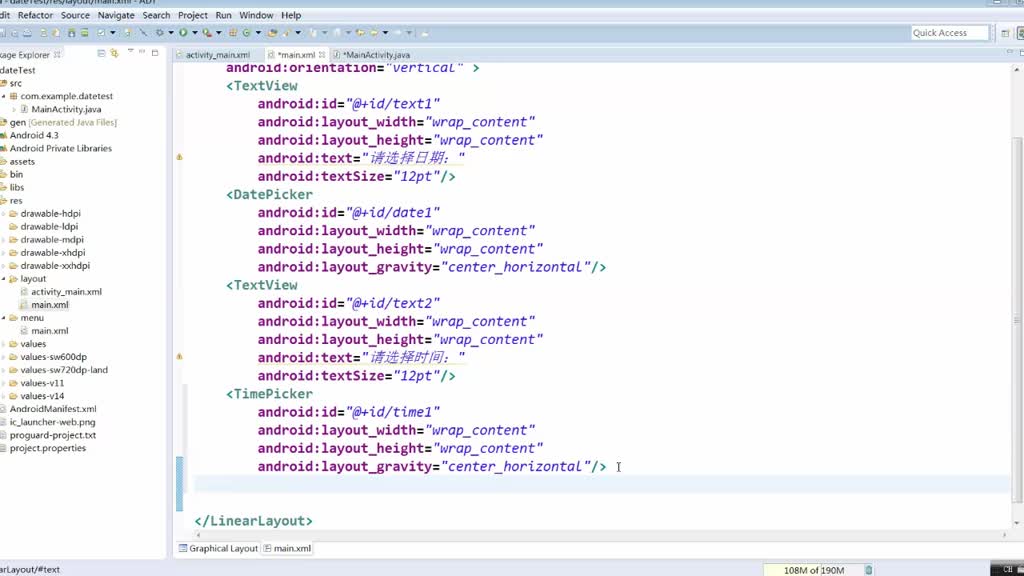Select the main.xml source bottom tab
The height and width of the screenshot is (576, 1024).
[x=287, y=549]
